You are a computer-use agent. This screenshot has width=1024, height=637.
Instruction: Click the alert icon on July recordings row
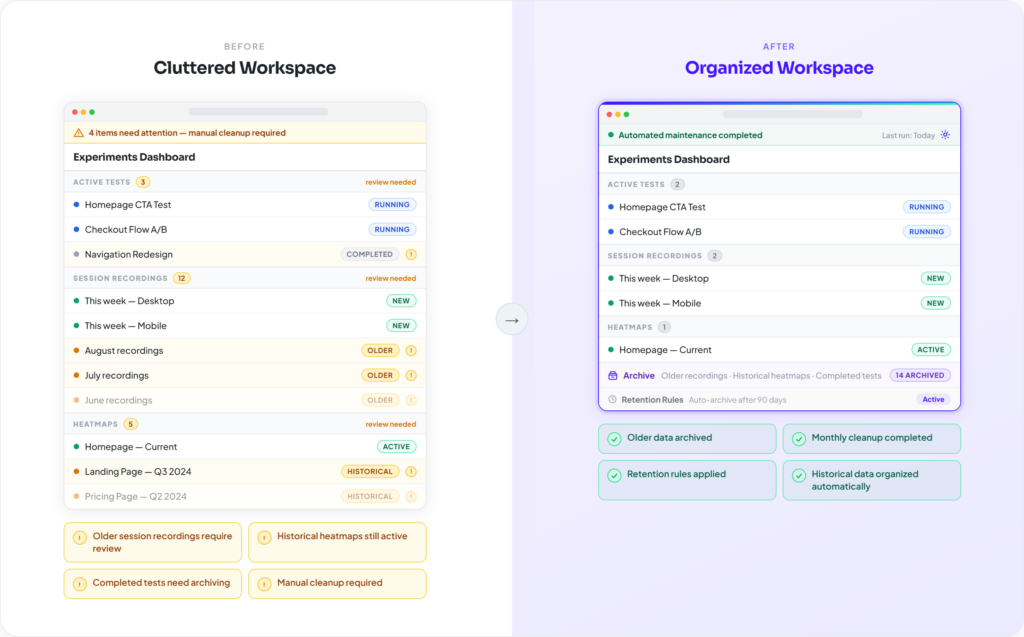click(411, 375)
